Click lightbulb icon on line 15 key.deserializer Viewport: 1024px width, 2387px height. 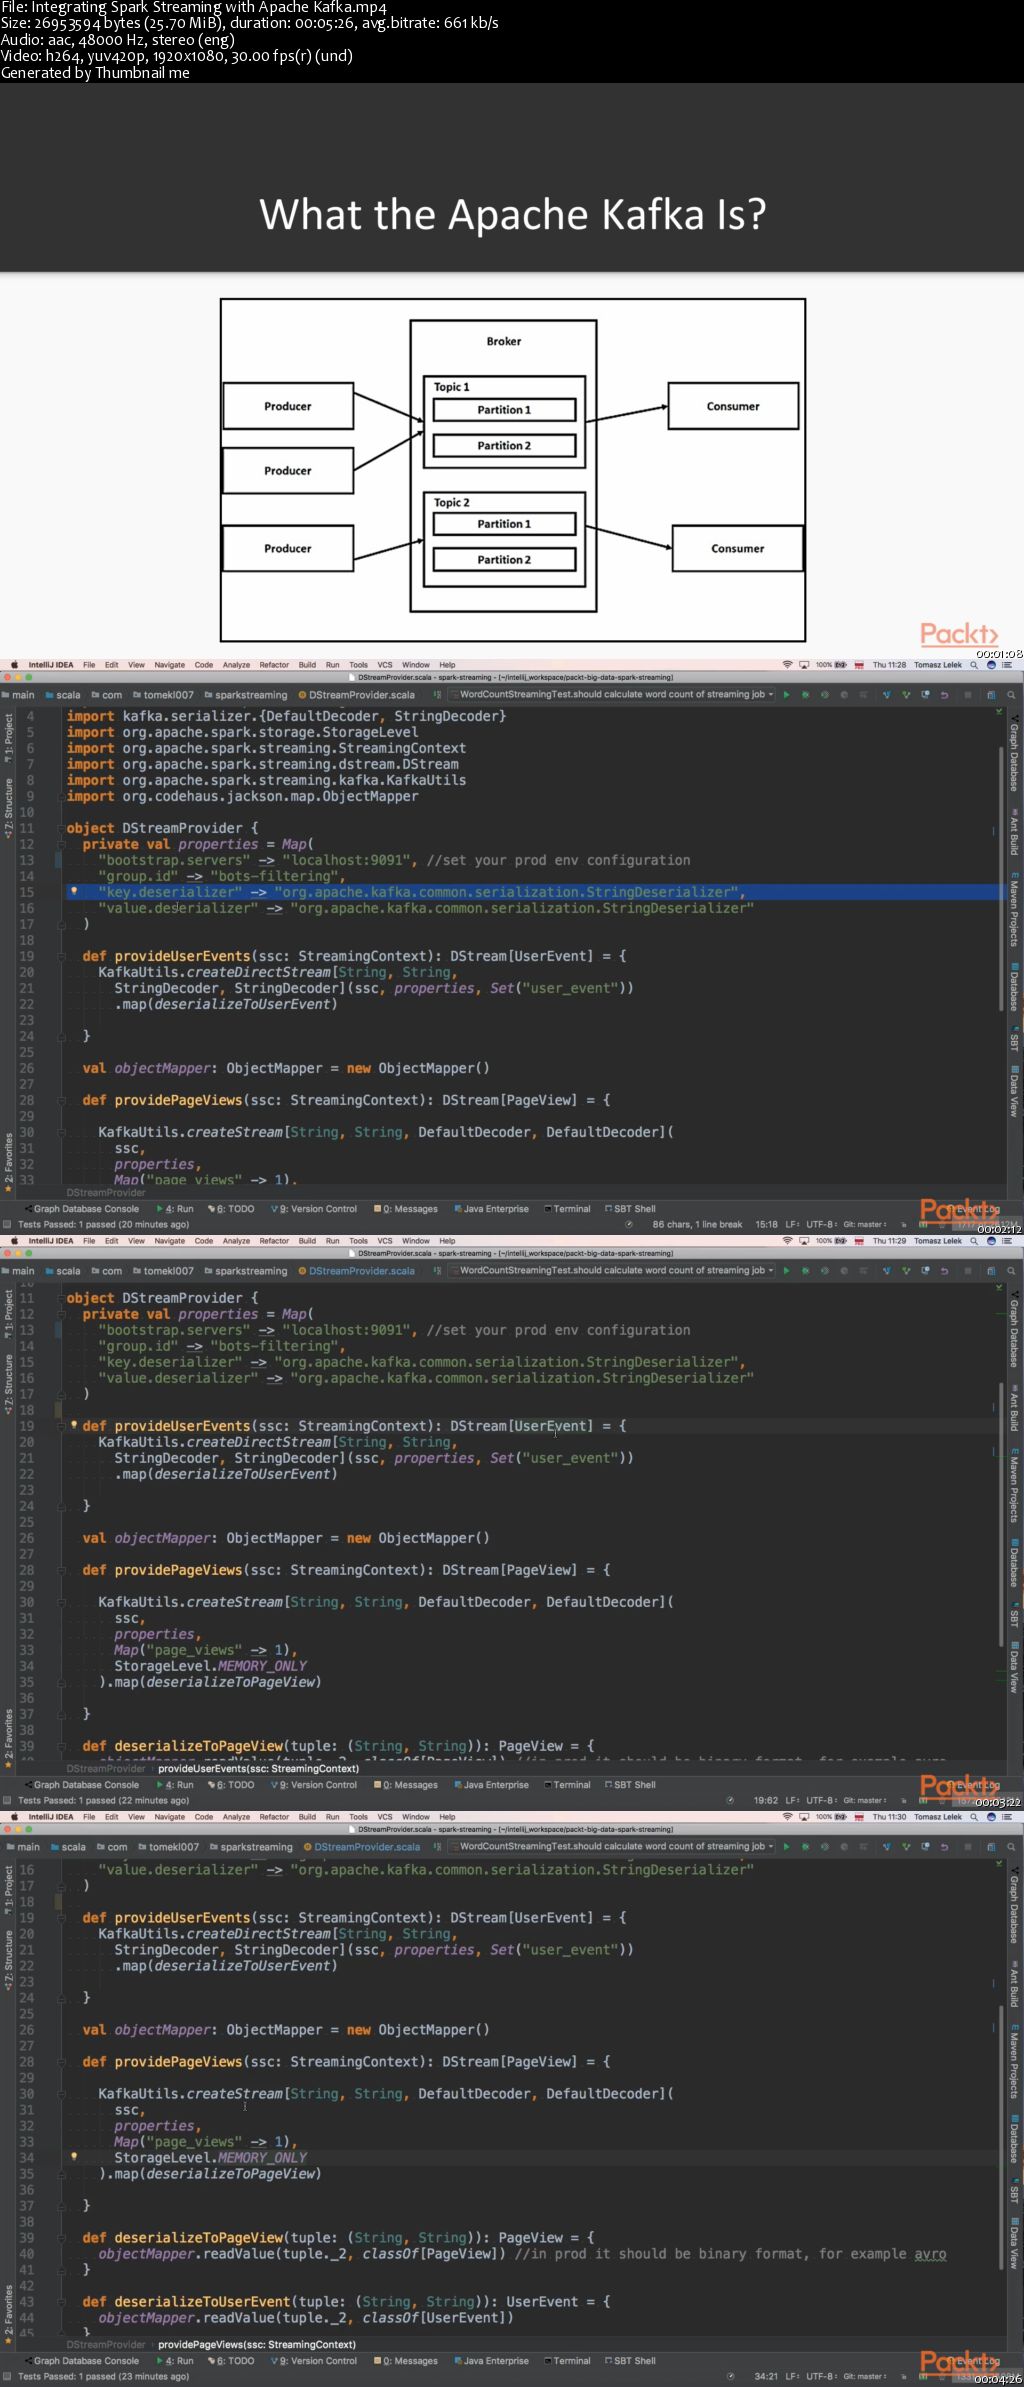click(74, 891)
